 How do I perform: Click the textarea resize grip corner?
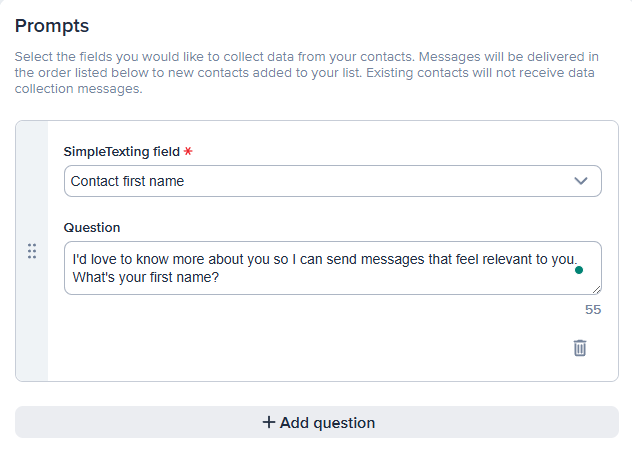[596, 289]
